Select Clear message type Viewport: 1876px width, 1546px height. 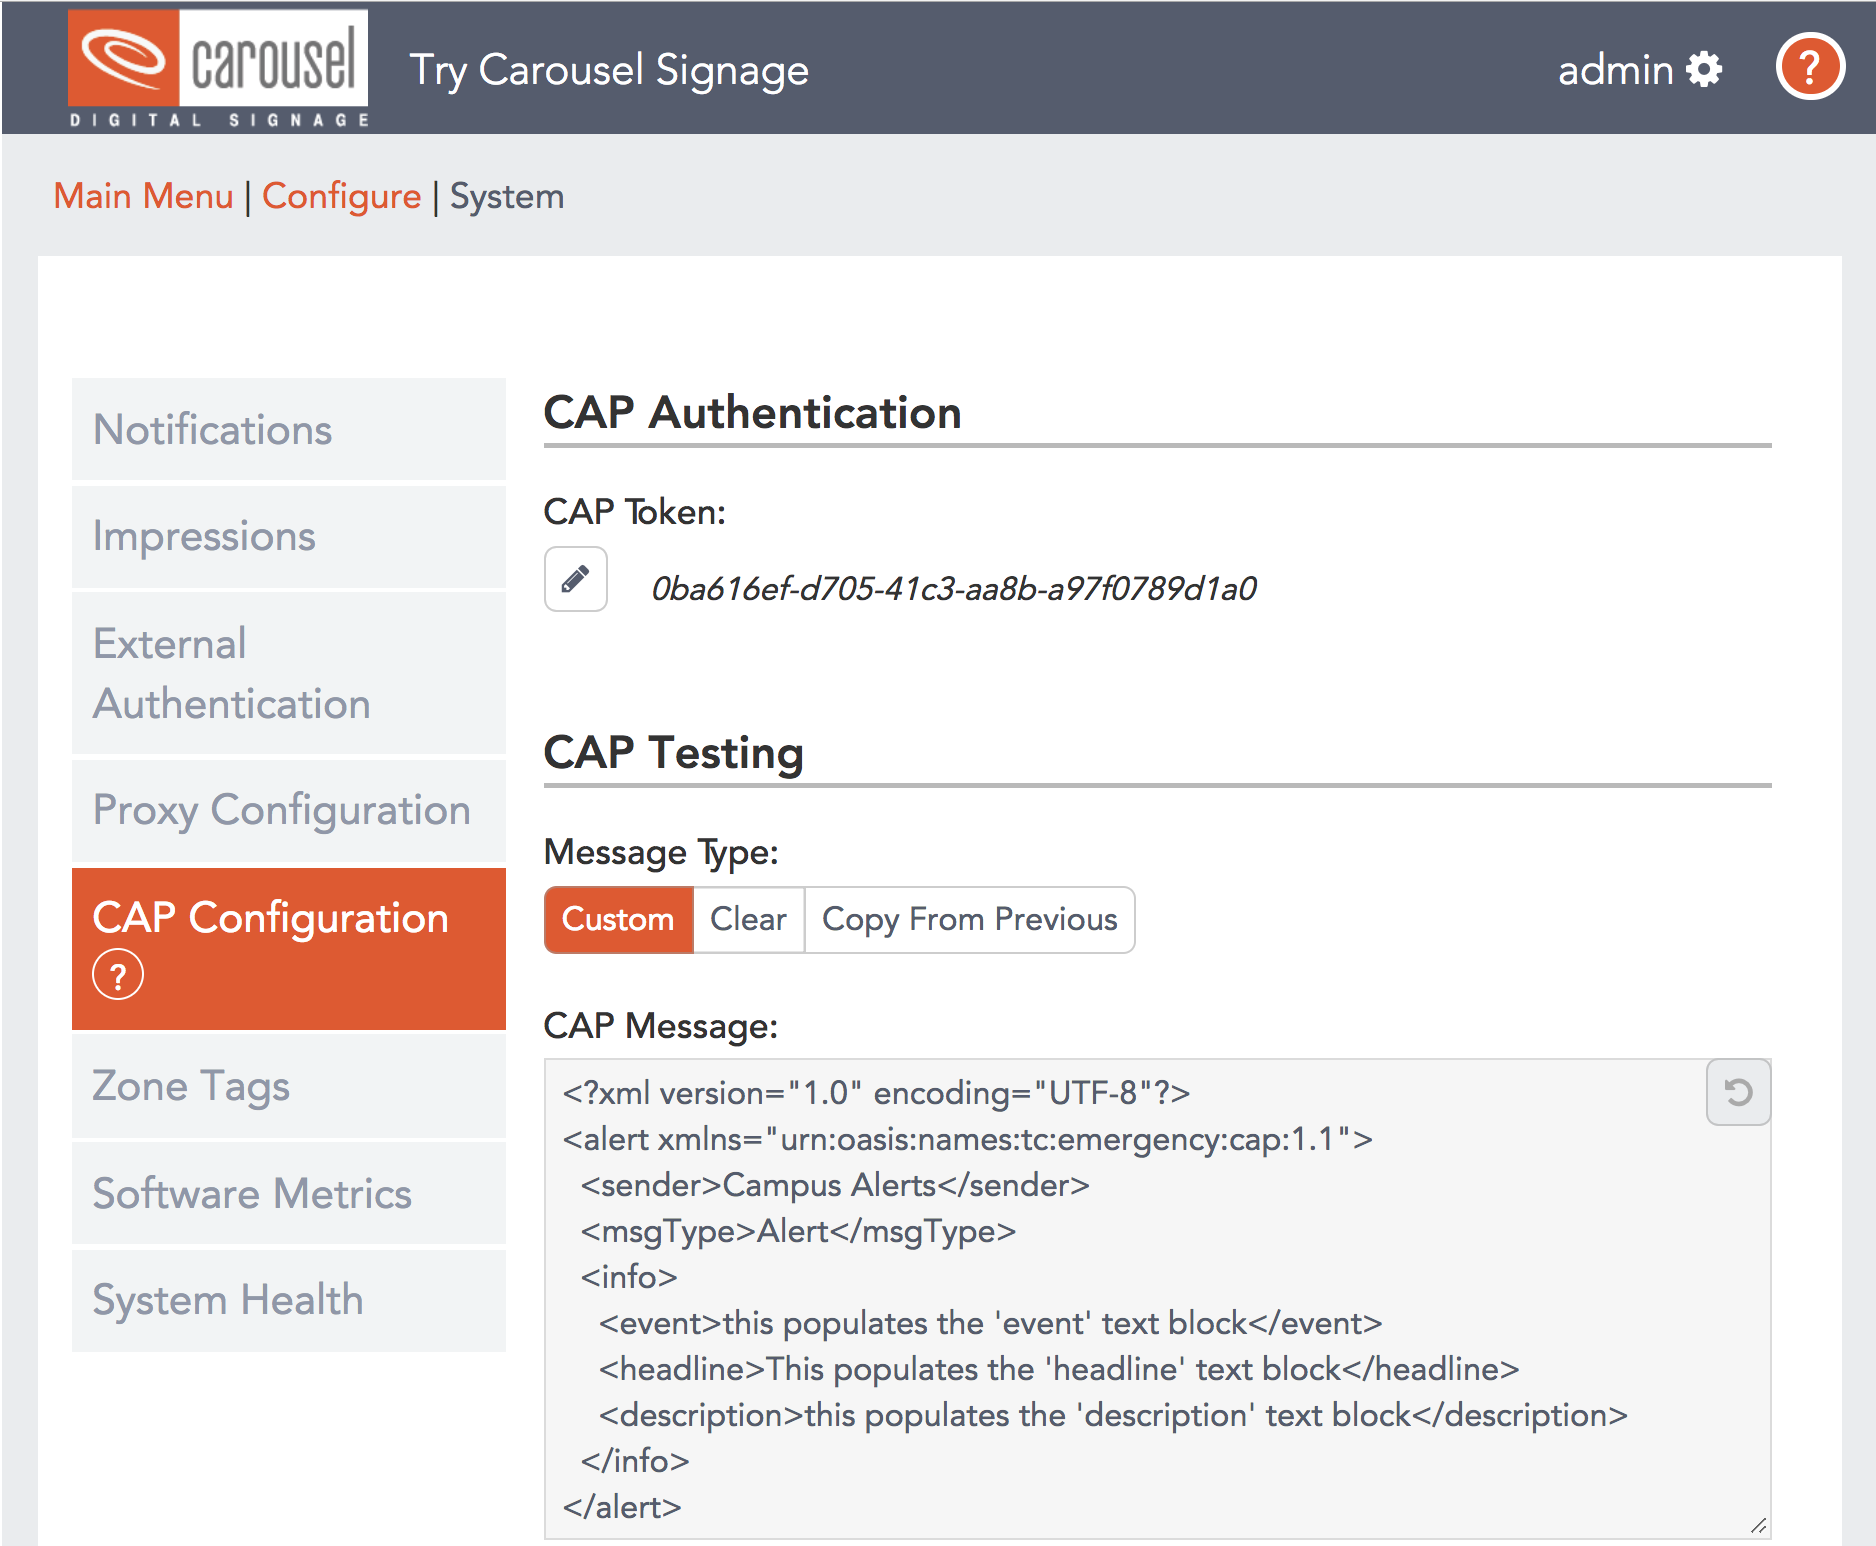(x=747, y=919)
